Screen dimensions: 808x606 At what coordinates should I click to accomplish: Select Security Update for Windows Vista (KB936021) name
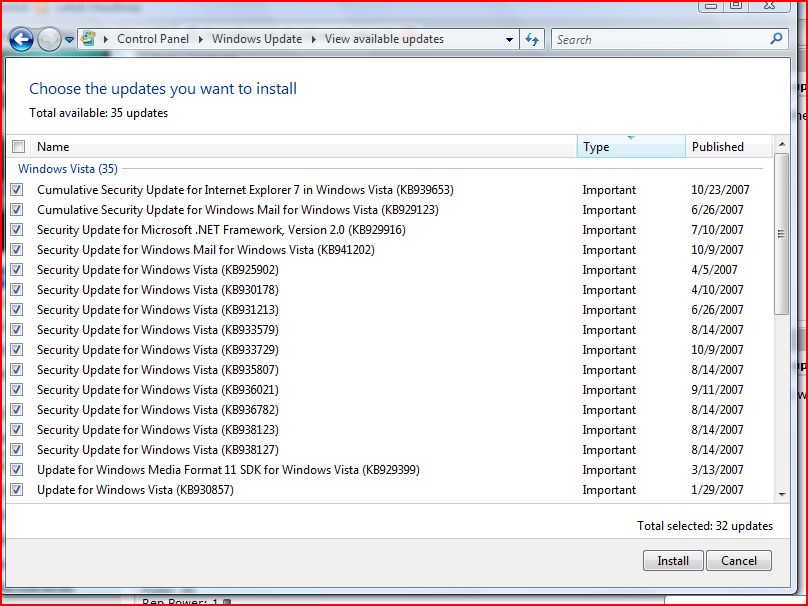(158, 390)
